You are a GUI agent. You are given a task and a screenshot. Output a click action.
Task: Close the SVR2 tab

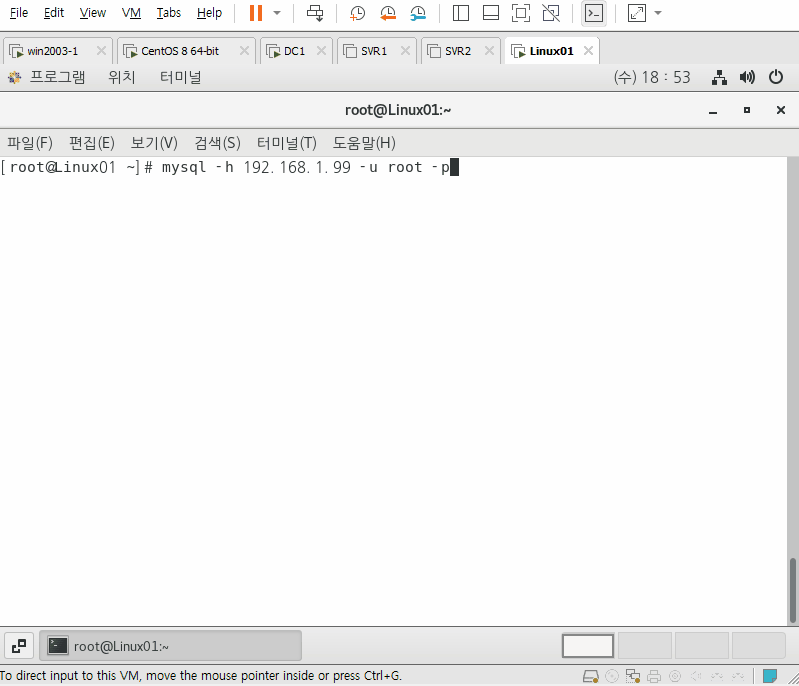(489, 50)
